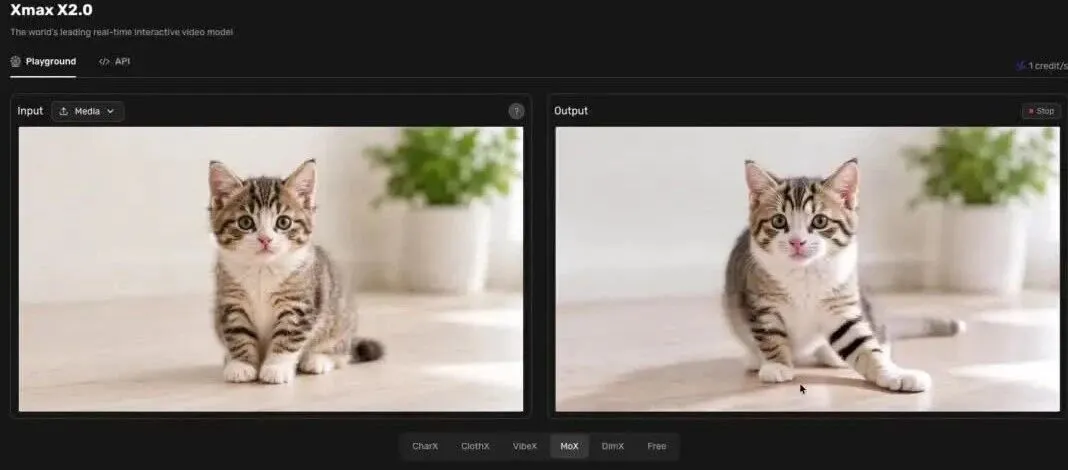Switch to the Playground tab
The image size is (1068, 470).
(43, 61)
